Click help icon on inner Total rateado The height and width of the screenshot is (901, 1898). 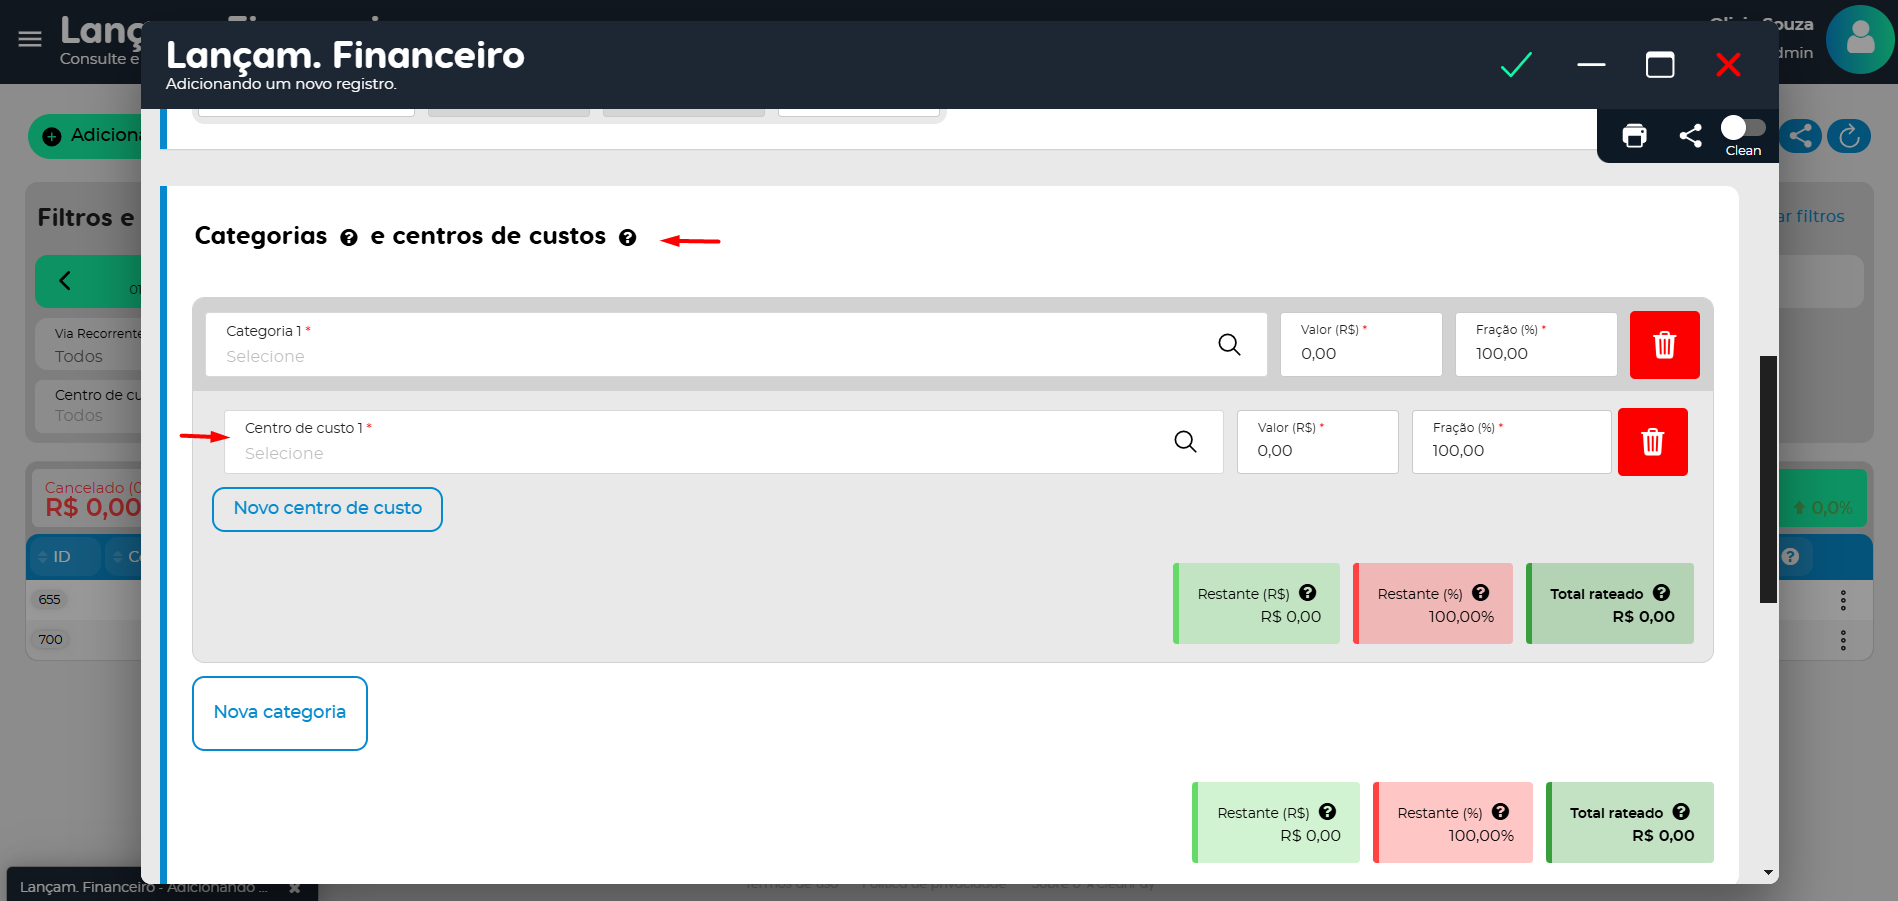coord(1661,593)
